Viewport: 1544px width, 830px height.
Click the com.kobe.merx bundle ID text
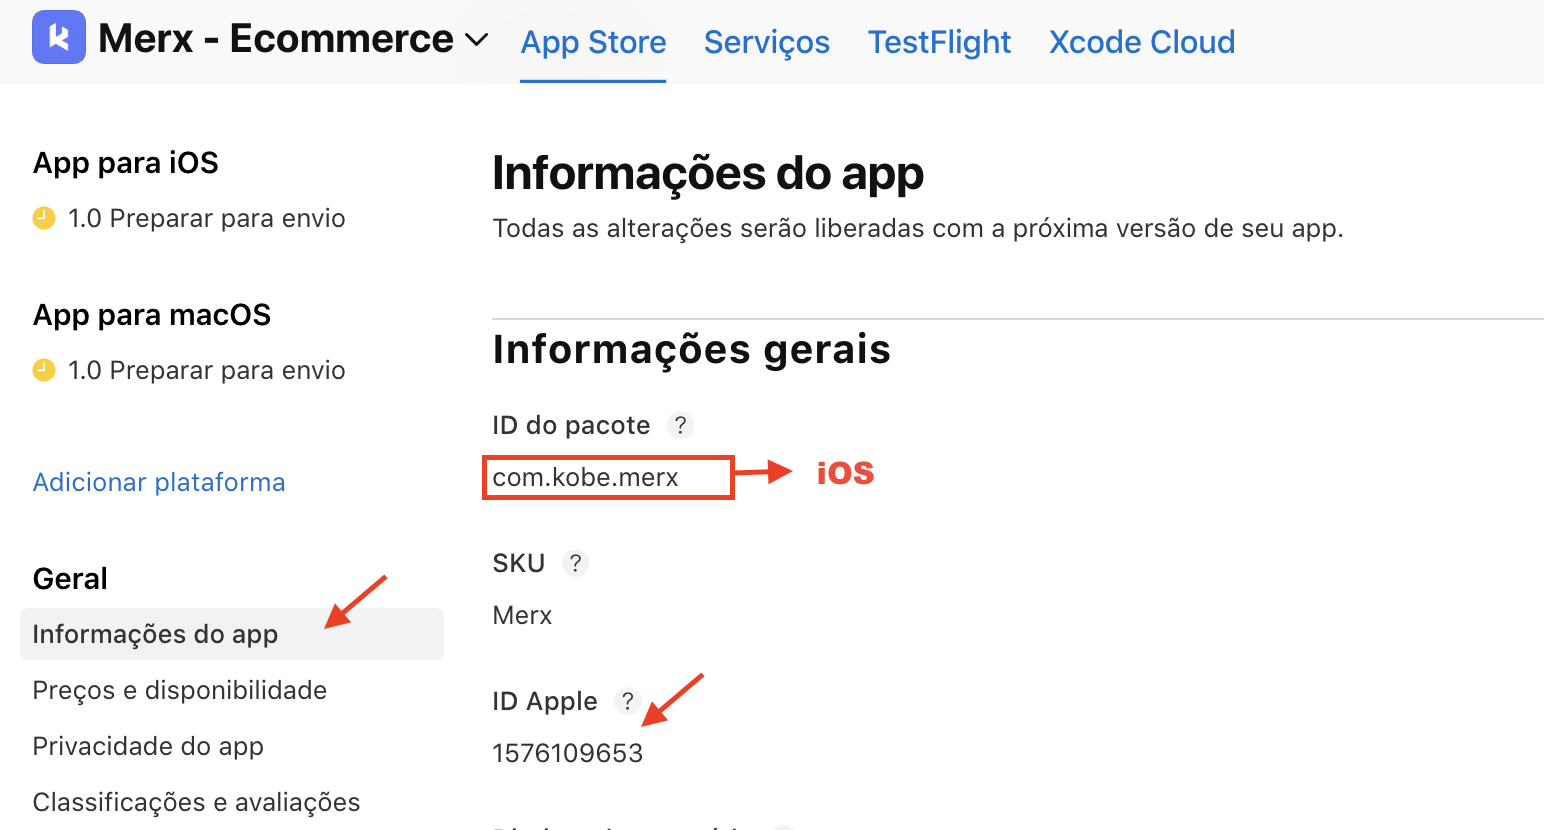tap(585, 477)
